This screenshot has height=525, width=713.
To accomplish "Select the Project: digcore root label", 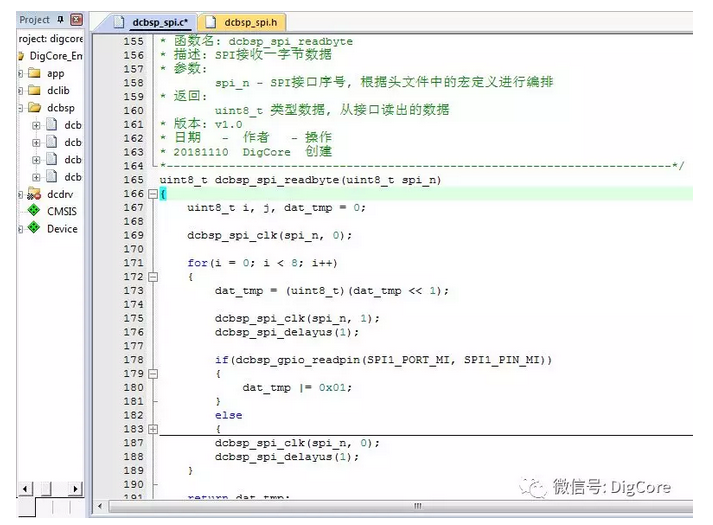I will (x=50, y=39).
